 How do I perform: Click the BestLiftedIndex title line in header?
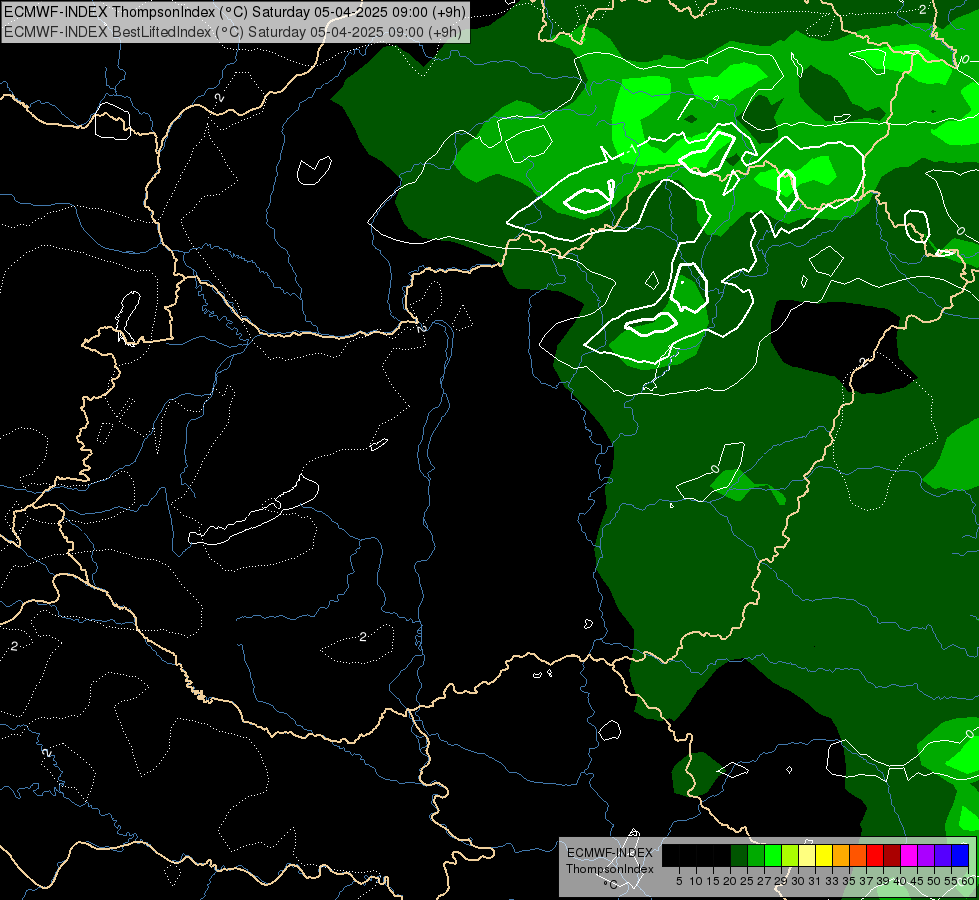coord(233,32)
